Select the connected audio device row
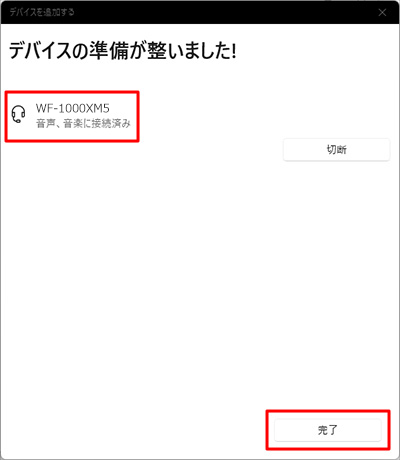Viewport: 400px width, 460px height. (x=72, y=116)
